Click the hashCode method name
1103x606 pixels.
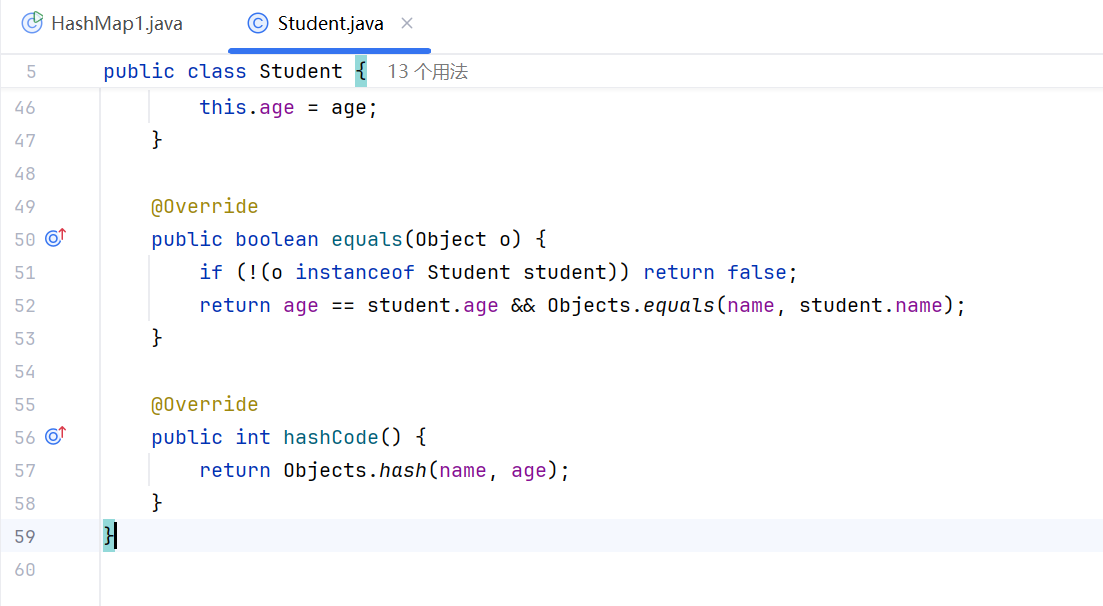tap(331, 437)
